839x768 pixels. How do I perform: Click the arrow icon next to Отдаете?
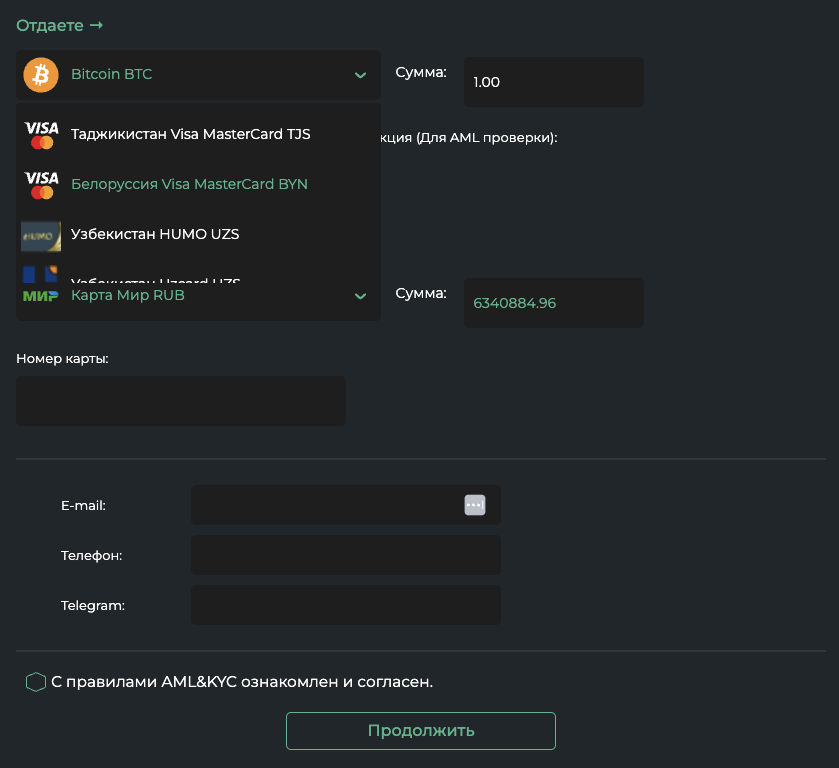[x=96, y=25]
